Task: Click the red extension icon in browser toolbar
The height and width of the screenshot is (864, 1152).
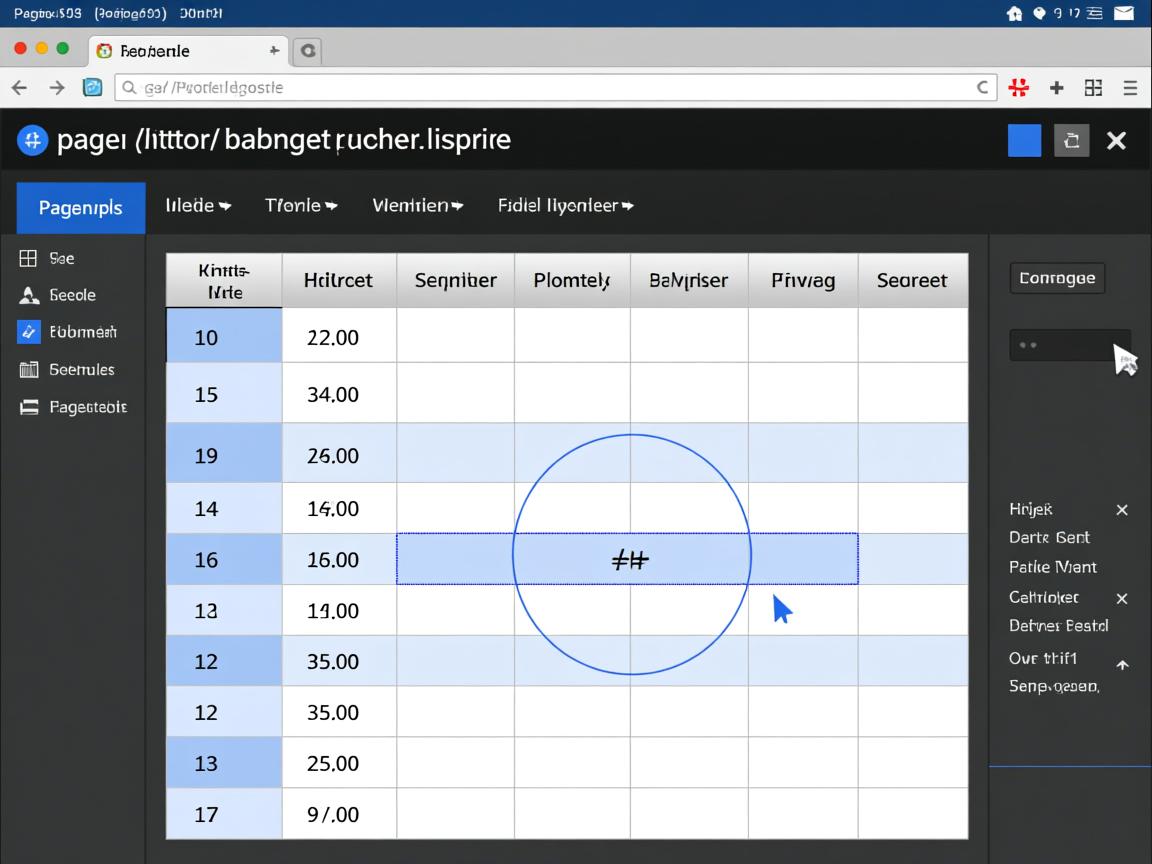Action: click(1019, 88)
